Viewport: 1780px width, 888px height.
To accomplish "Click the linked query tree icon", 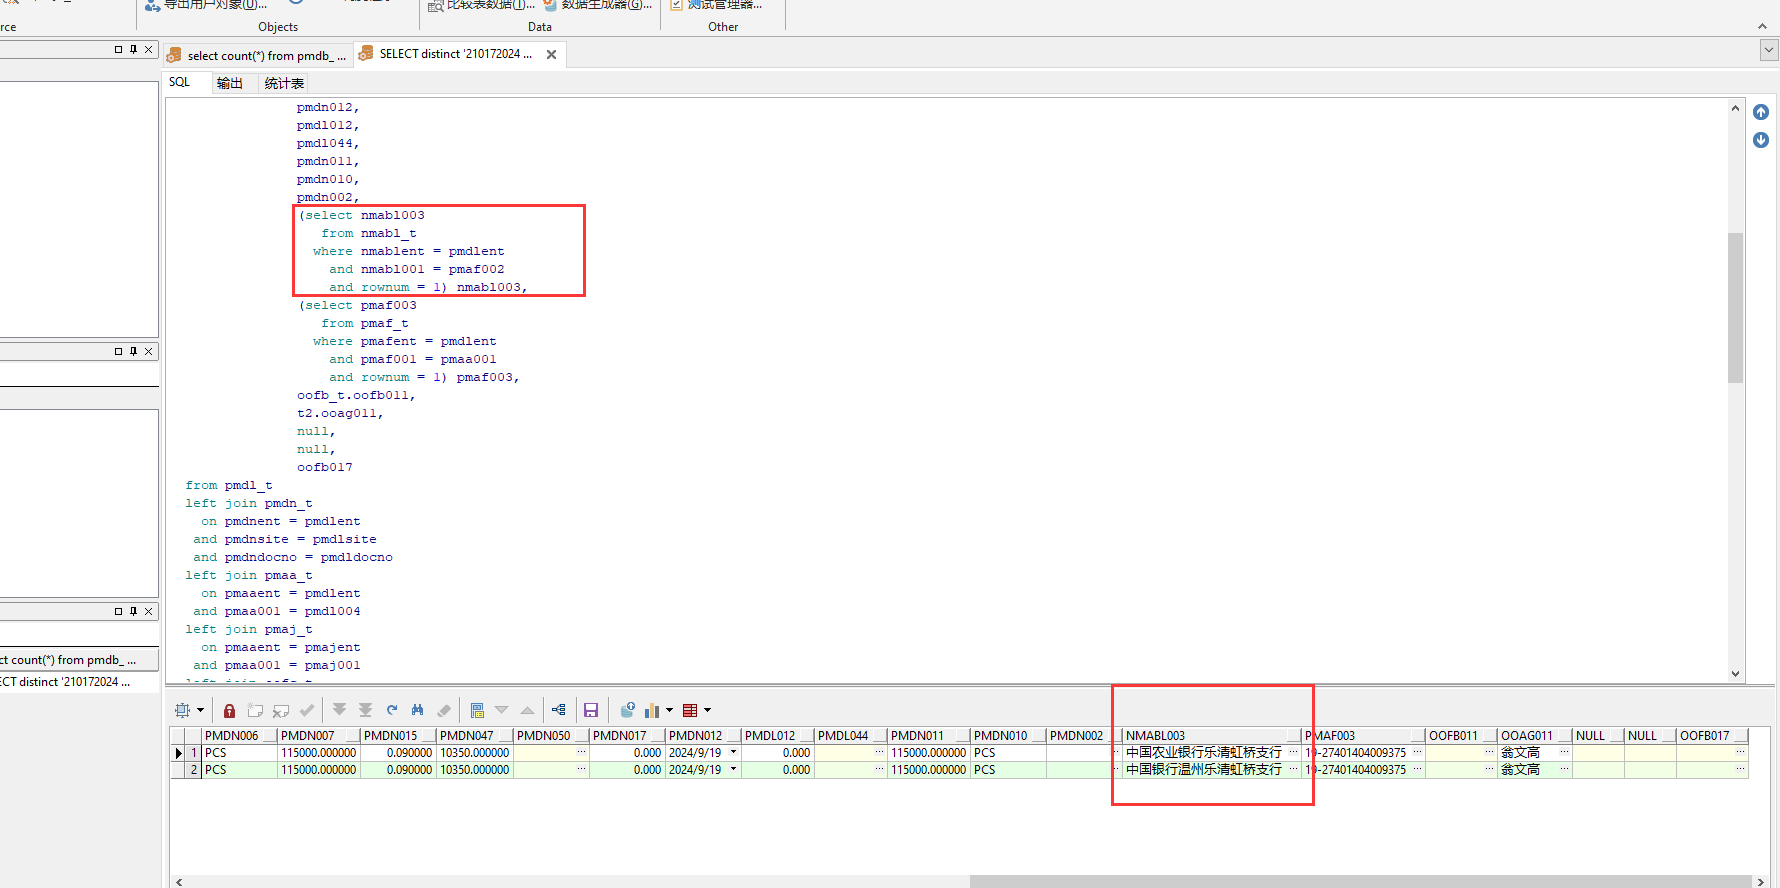I will [559, 710].
